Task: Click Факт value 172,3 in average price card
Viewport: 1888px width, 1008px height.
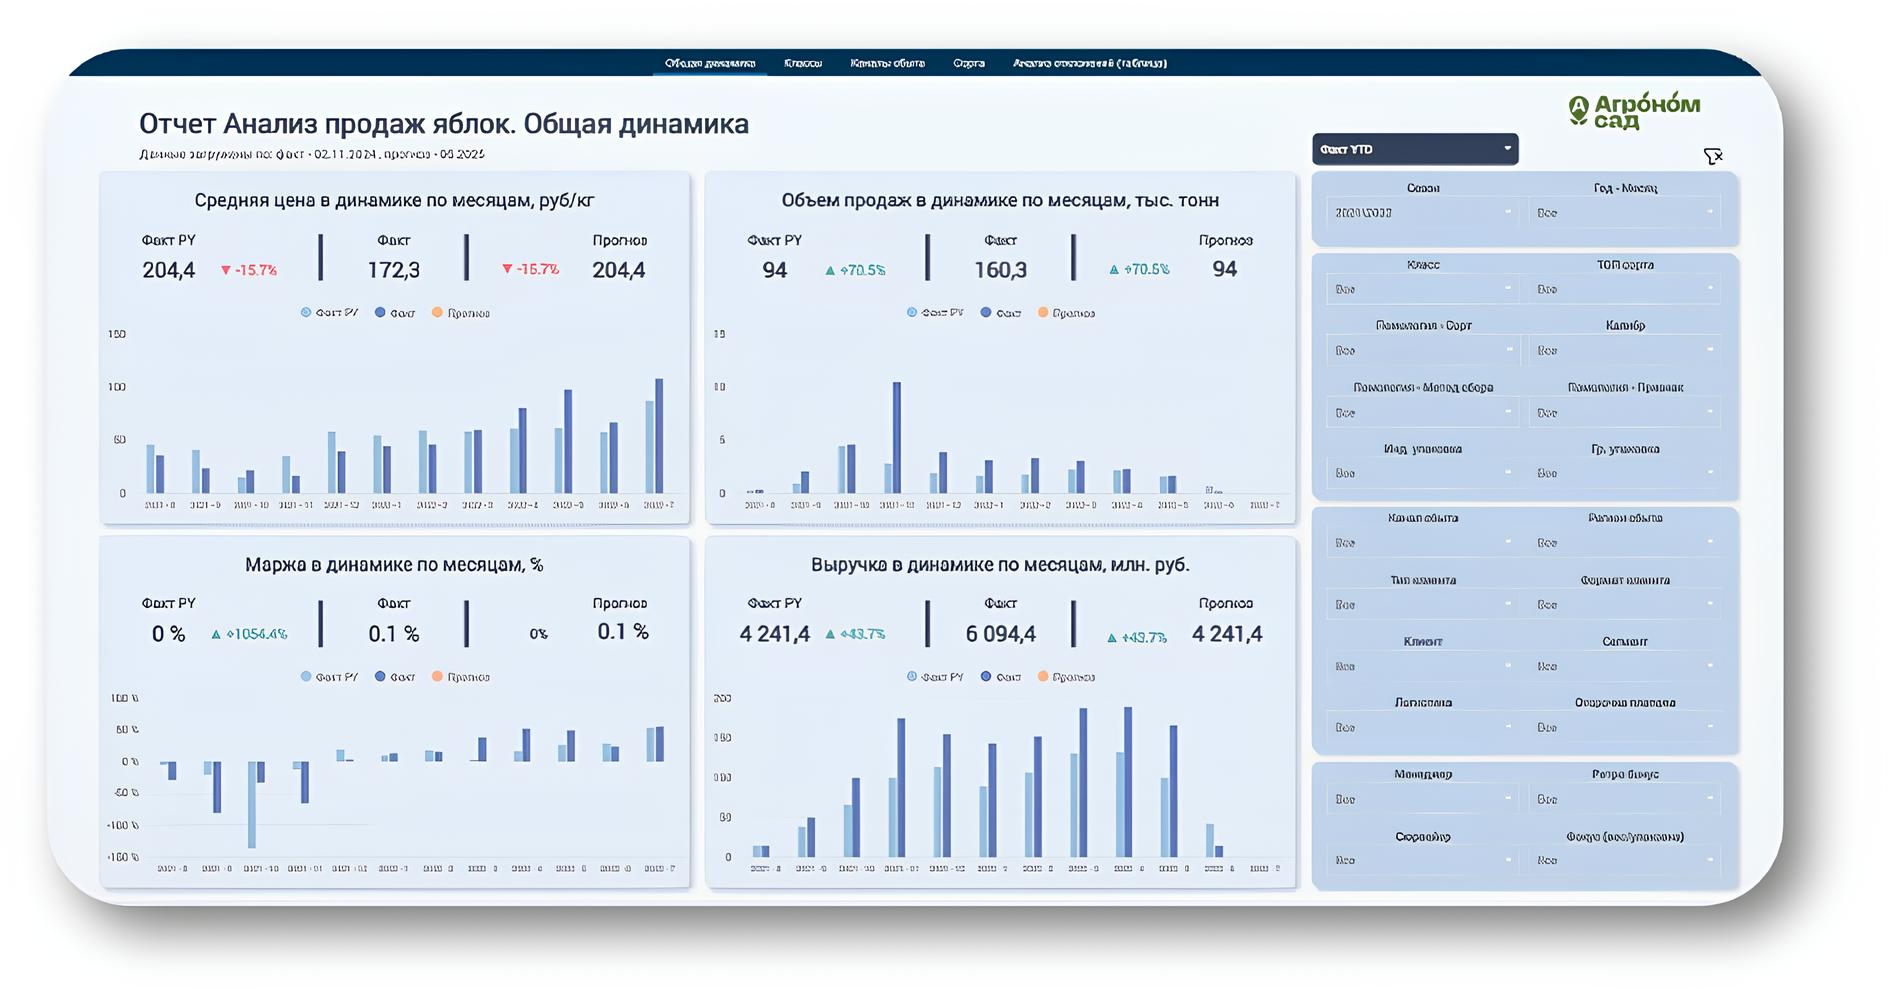Action: (x=394, y=270)
